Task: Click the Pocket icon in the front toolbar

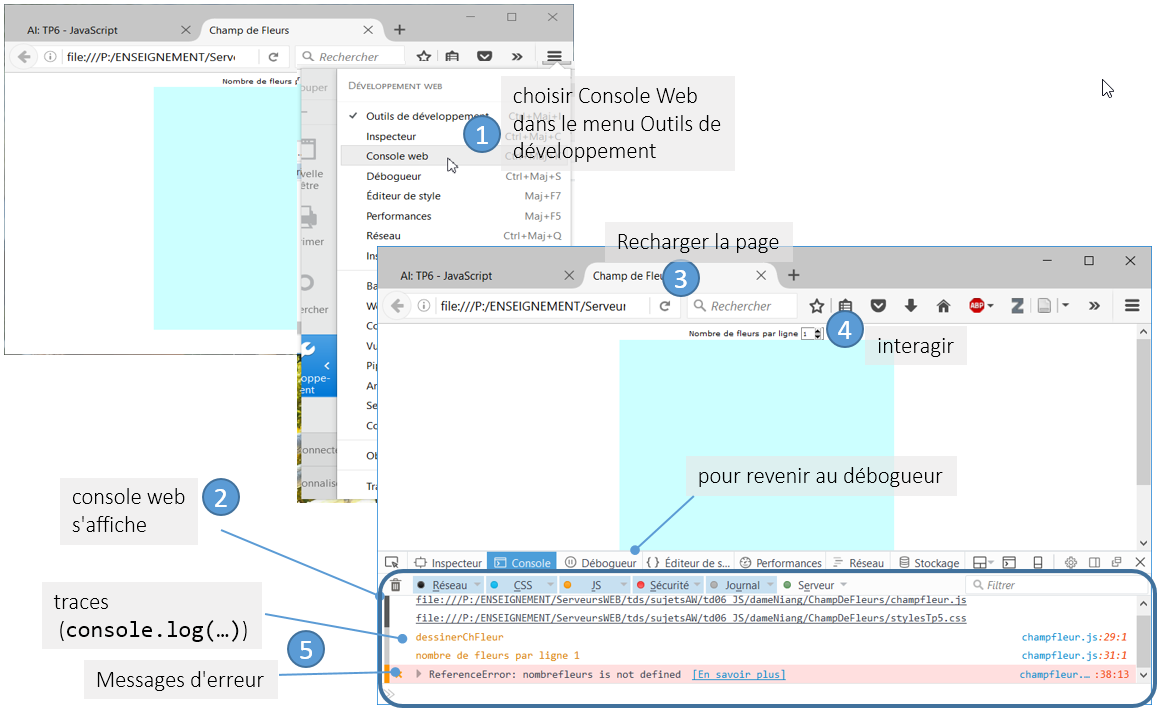Action: click(x=878, y=306)
